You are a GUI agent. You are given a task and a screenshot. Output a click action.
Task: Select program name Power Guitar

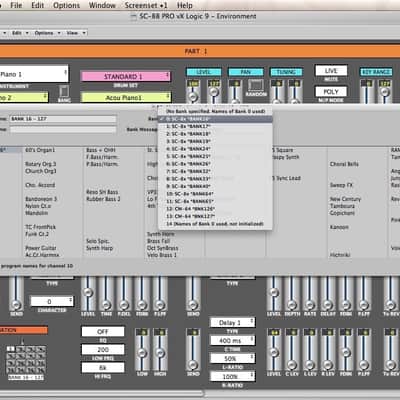41,248
